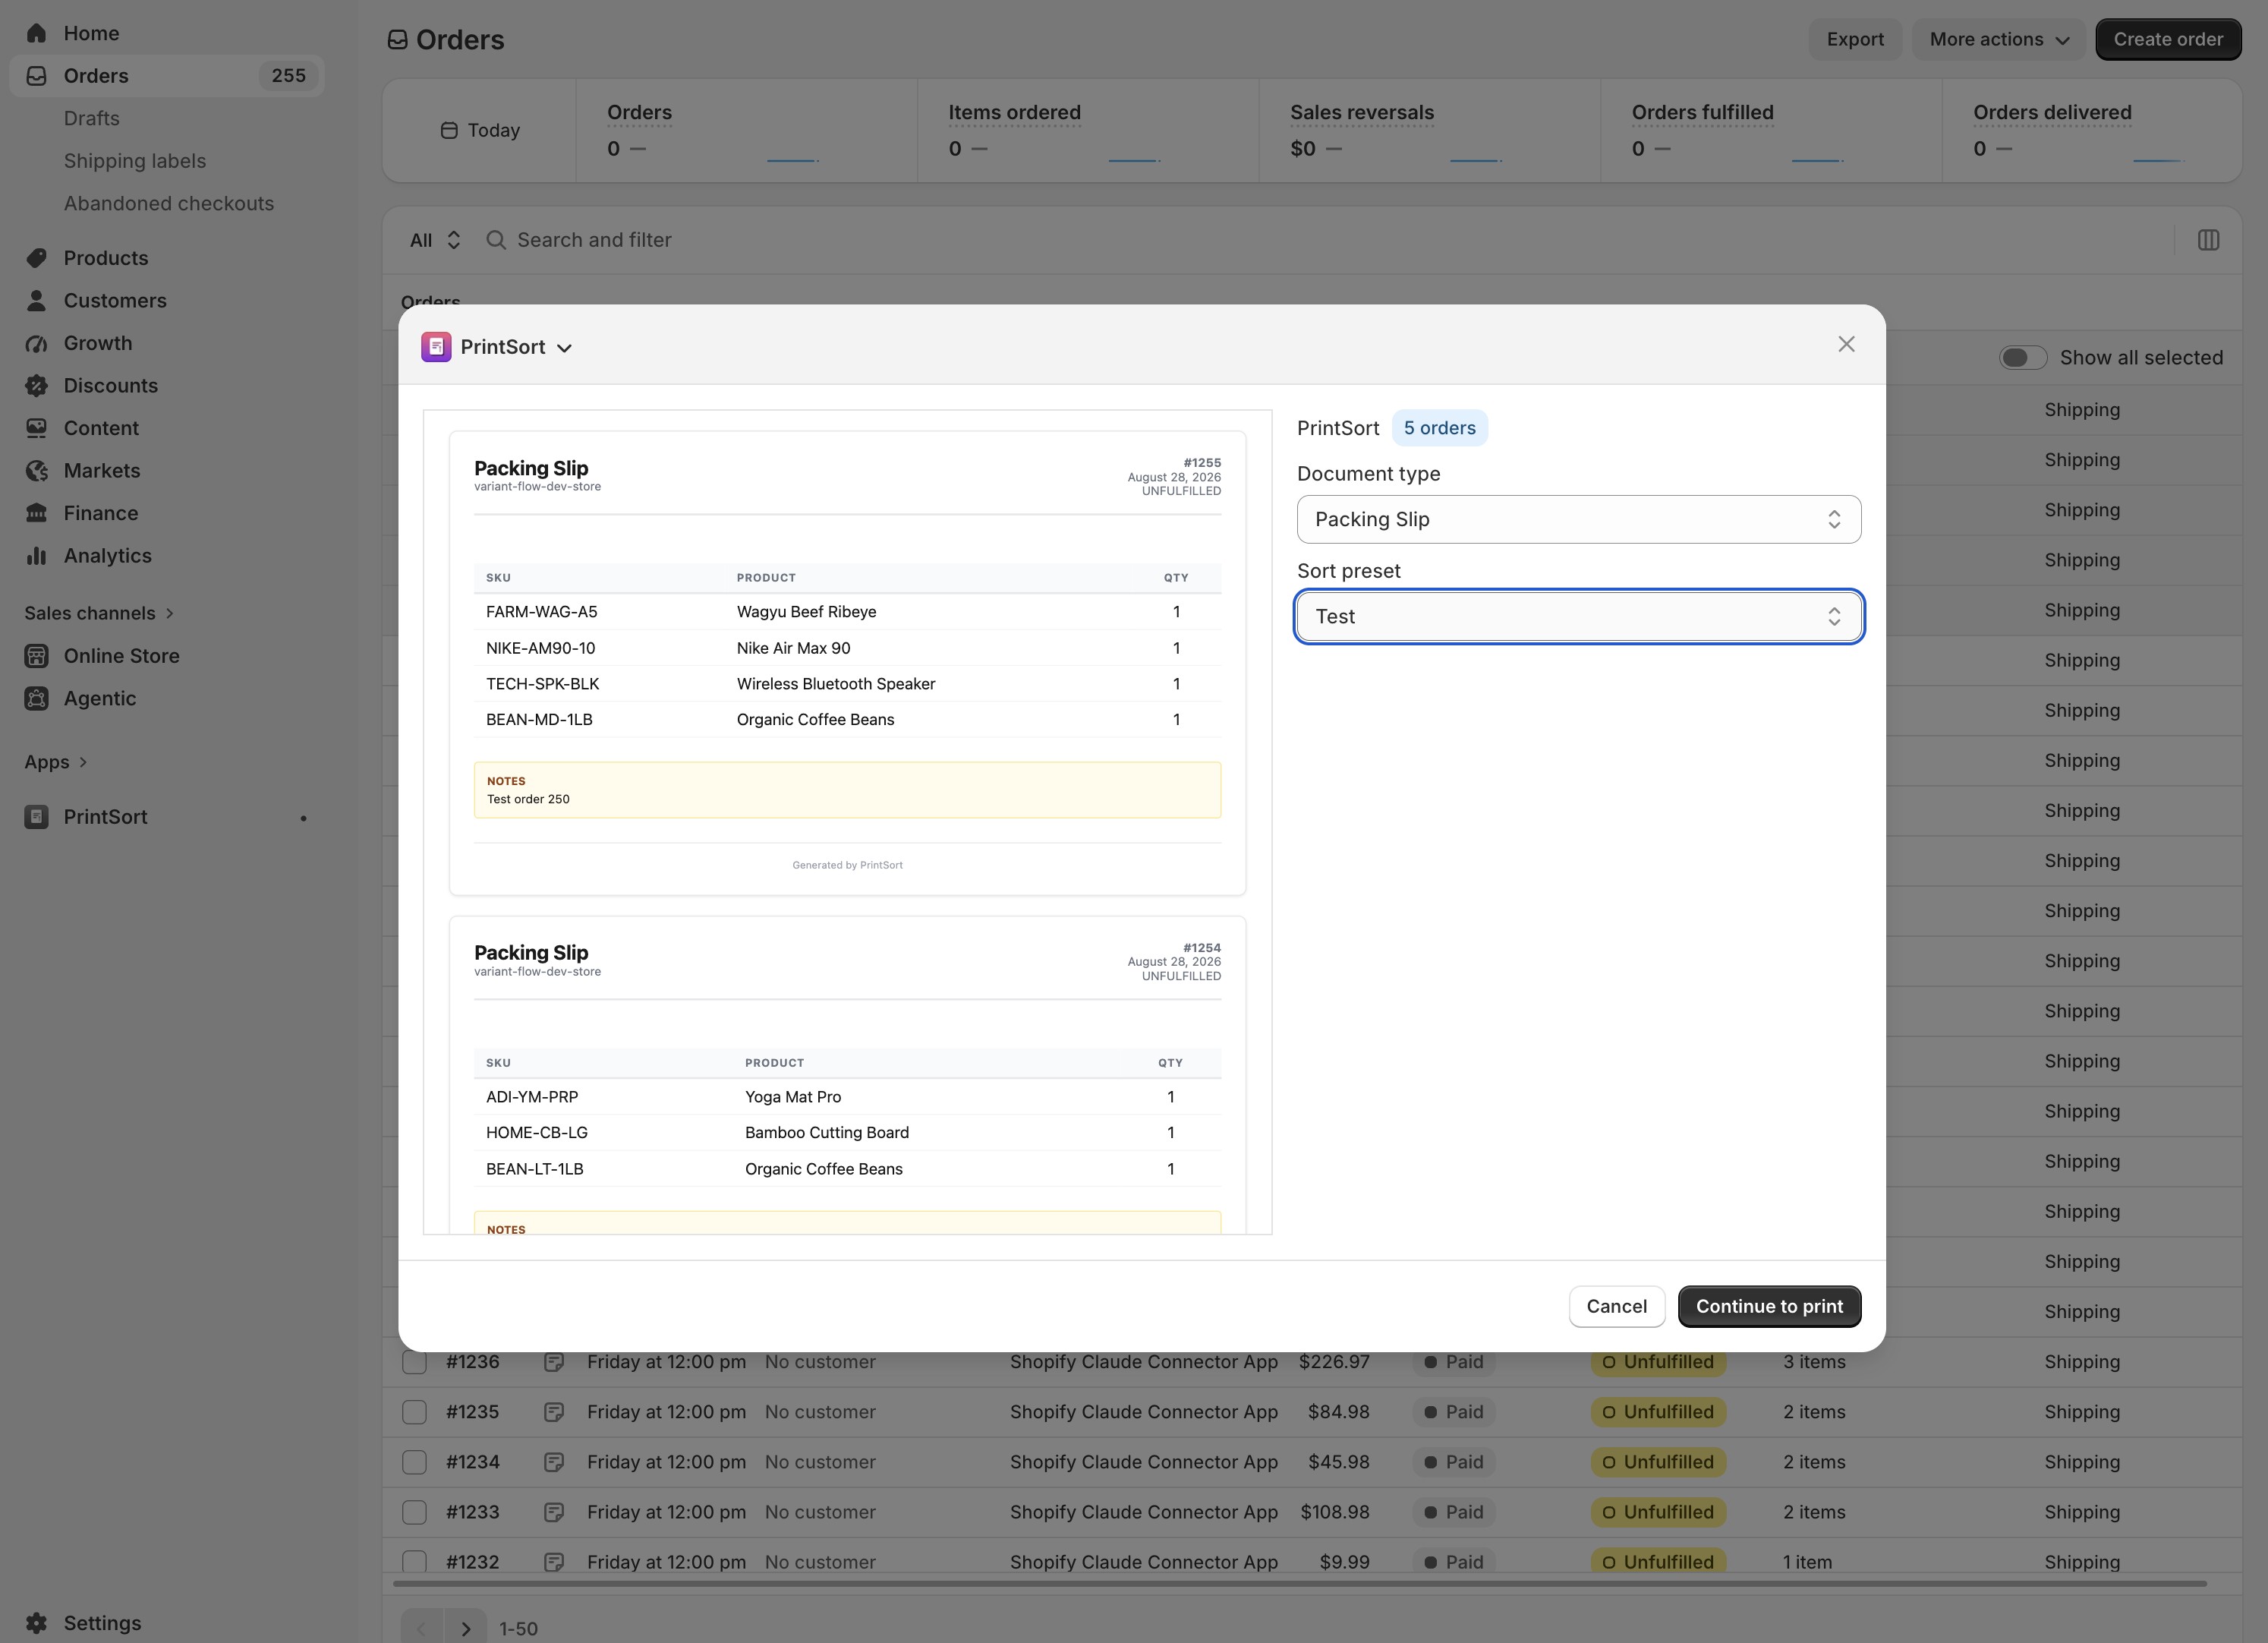Click the Create order button
Image resolution: width=2268 pixels, height=1643 pixels.
pos(2168,40)
